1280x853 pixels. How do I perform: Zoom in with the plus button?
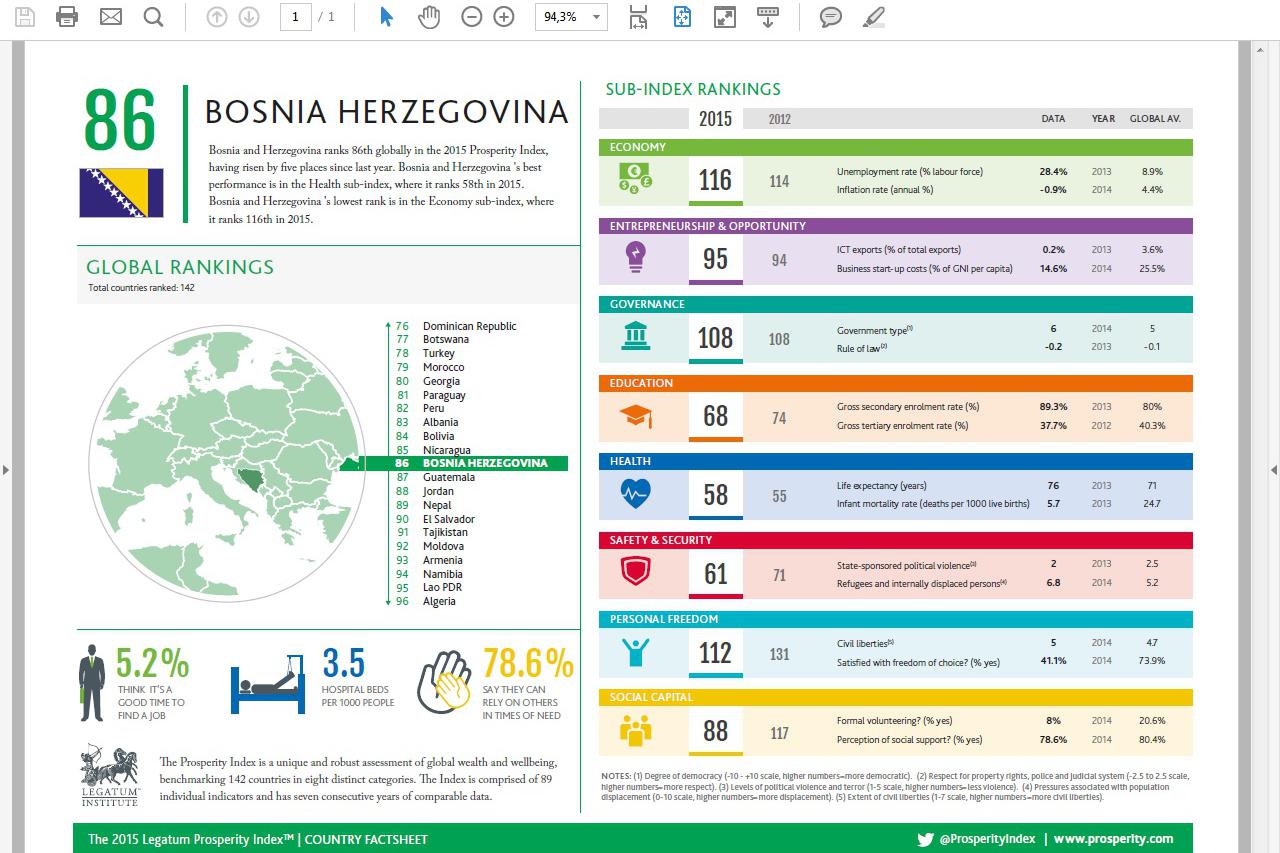504,17
